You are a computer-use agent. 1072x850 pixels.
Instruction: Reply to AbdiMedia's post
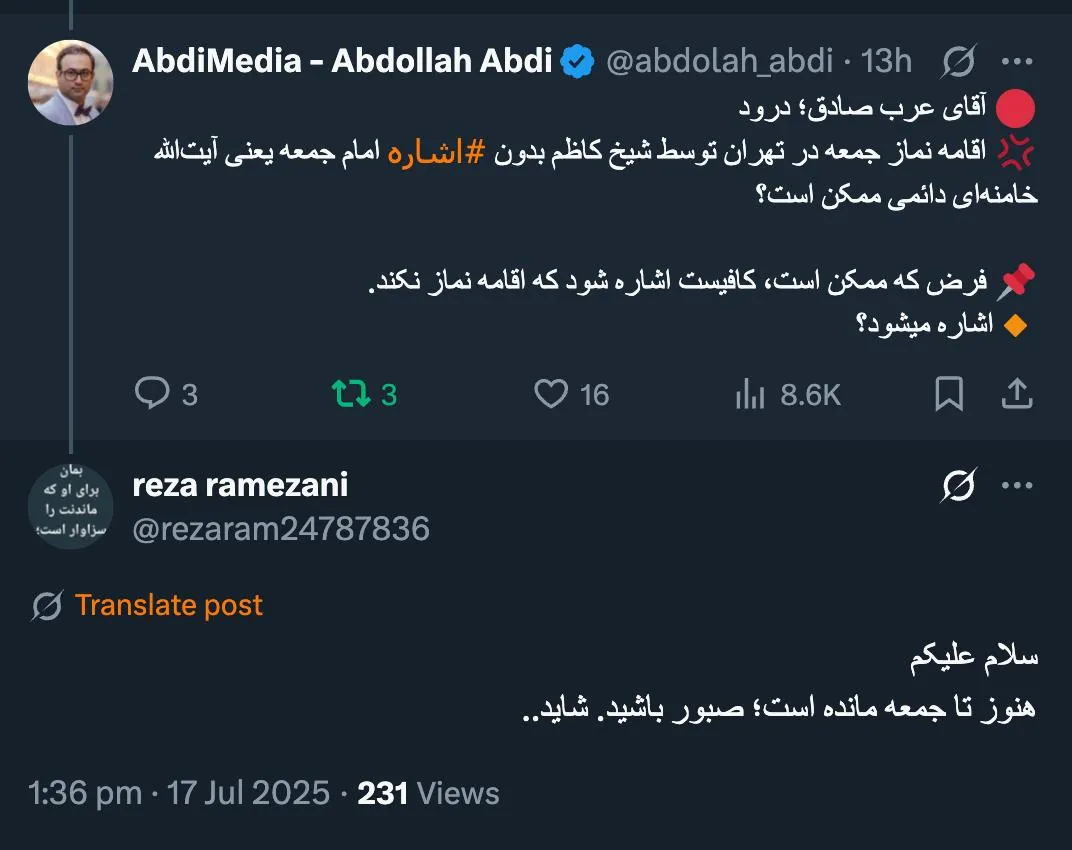pyautogui.click(x=154, y=394)
